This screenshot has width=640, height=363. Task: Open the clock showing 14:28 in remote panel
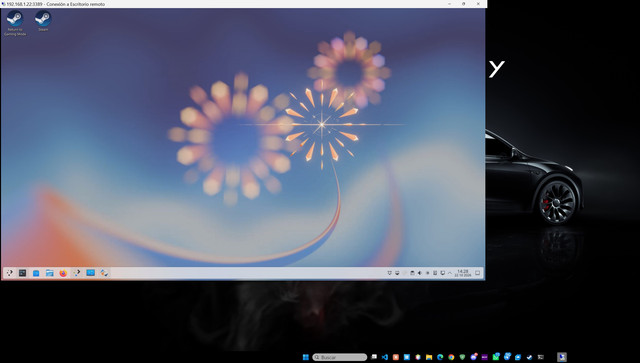463,273
